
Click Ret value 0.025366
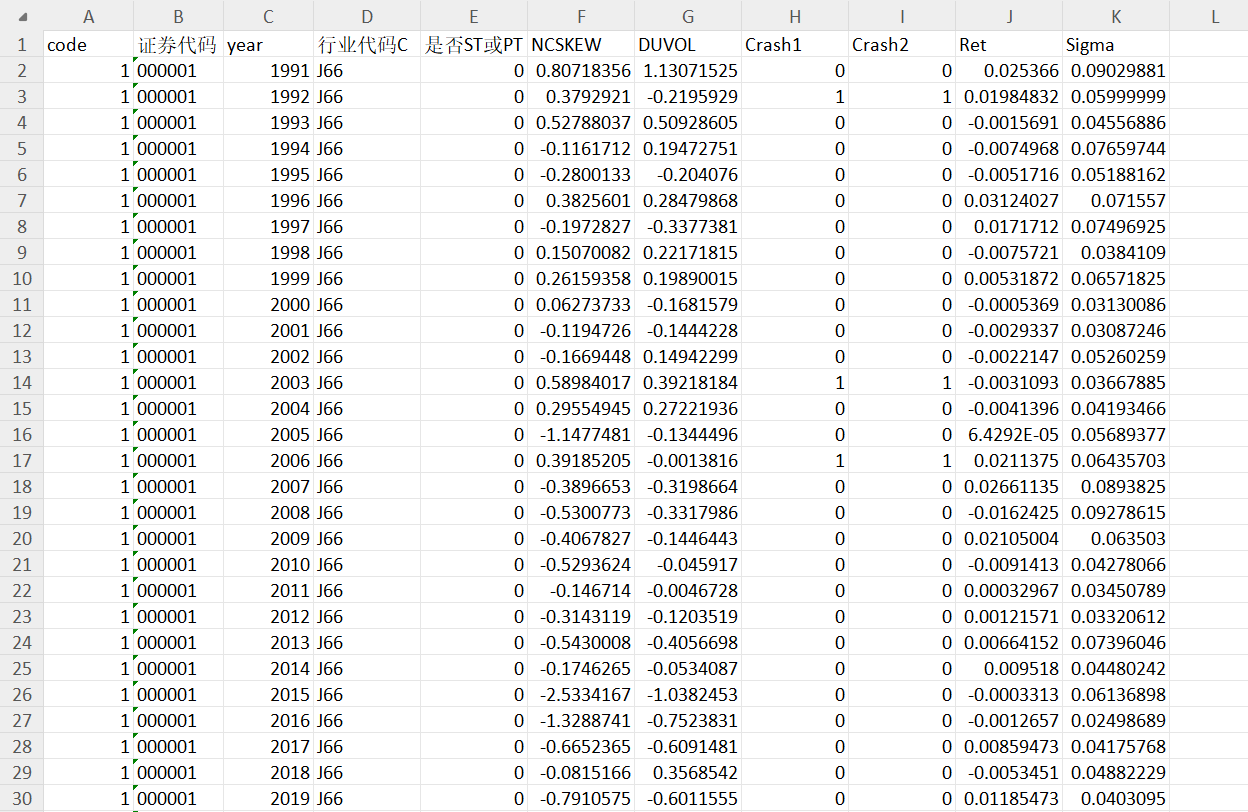pyautogui.click(x=1009, y=71)
